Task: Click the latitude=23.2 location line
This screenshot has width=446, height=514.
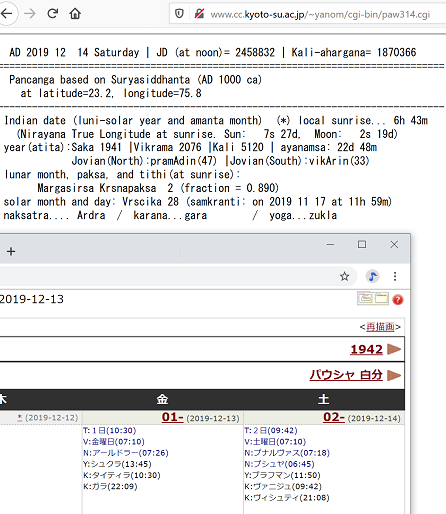Action: click(111, 93)
